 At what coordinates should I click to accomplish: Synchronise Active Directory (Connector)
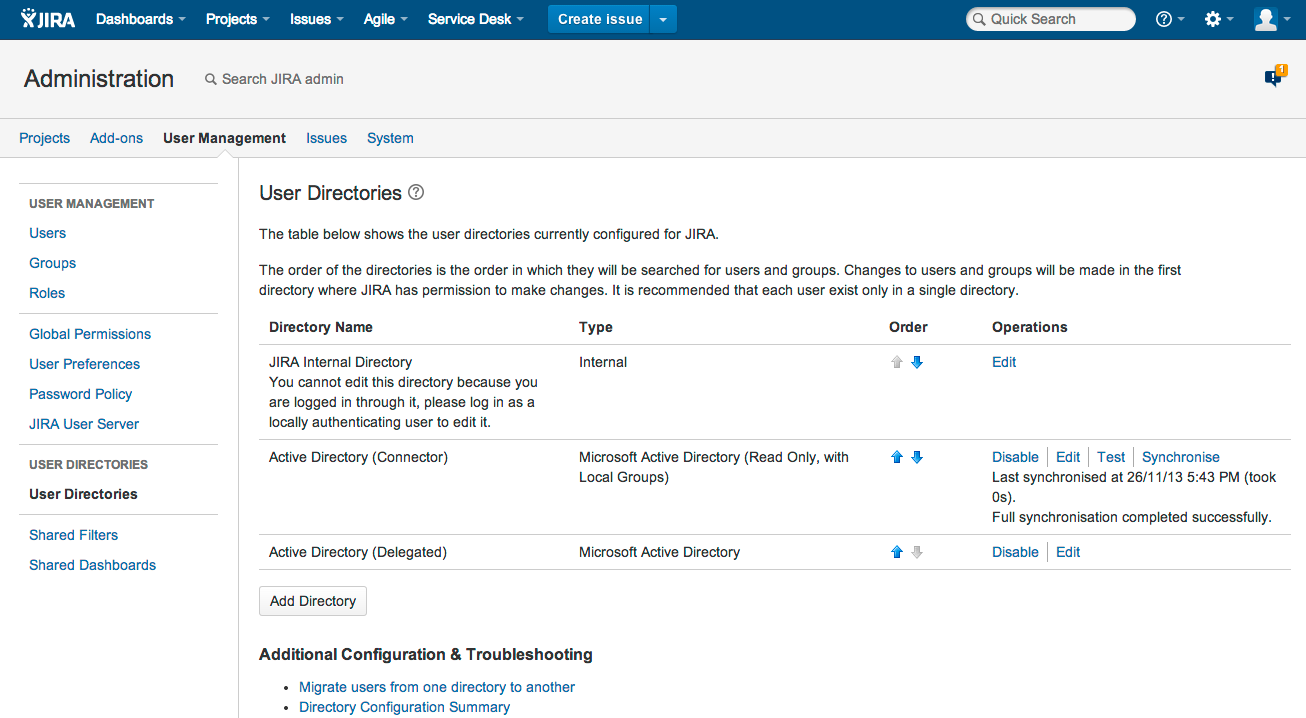(1181, 457)
